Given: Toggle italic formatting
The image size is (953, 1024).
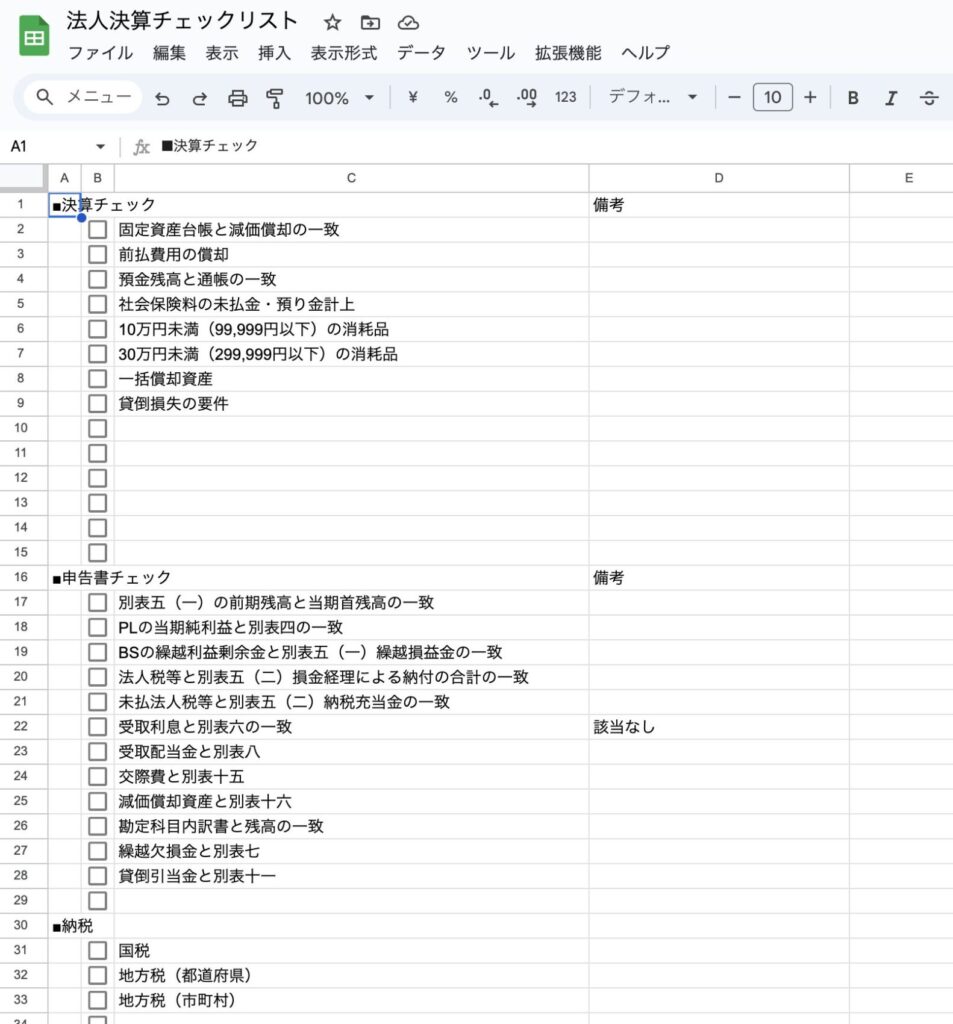Looking at the screenshot, I should (x=891, y=98).
